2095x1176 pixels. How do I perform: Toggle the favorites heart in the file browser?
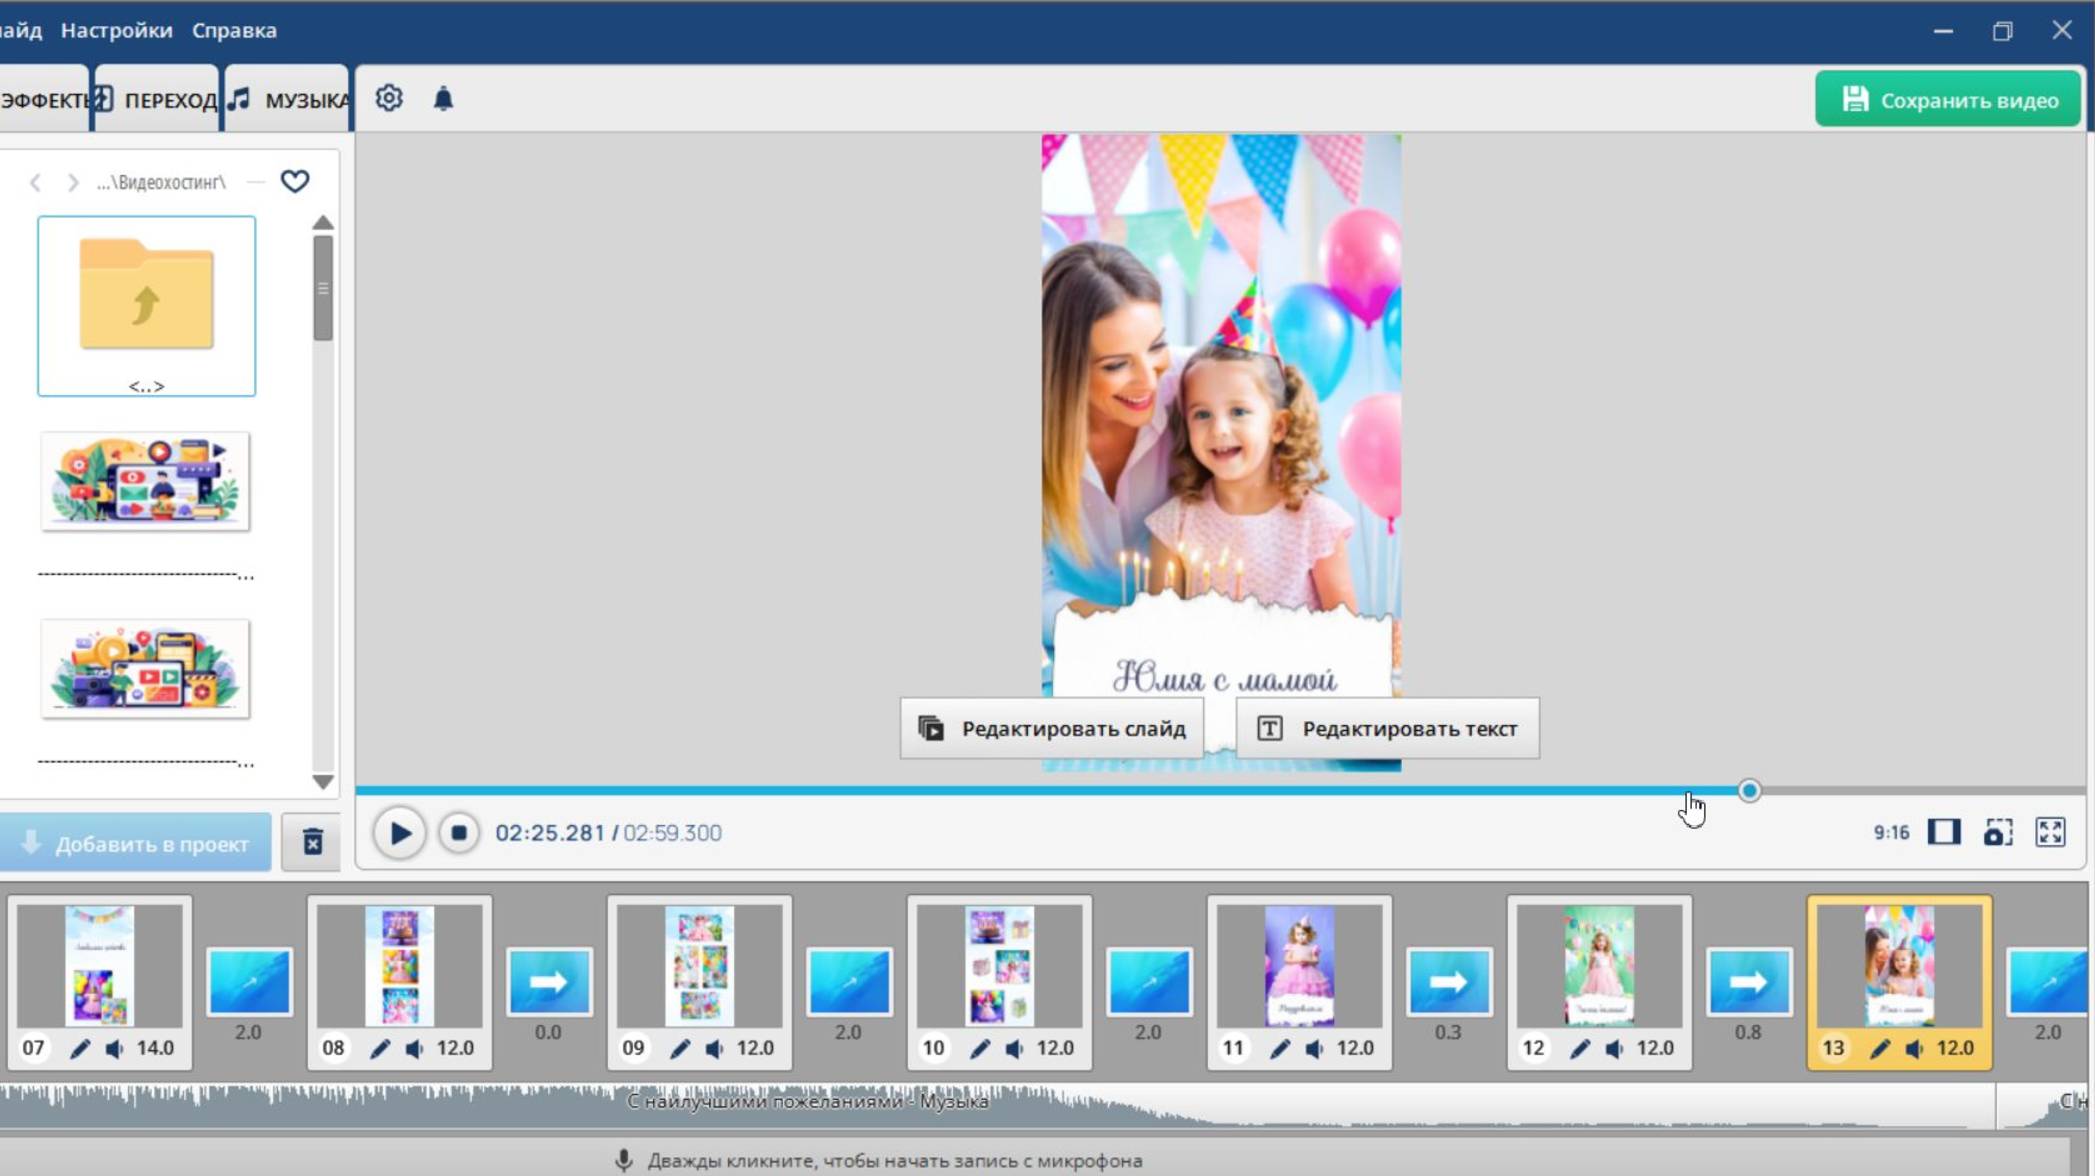coord(295,181)
